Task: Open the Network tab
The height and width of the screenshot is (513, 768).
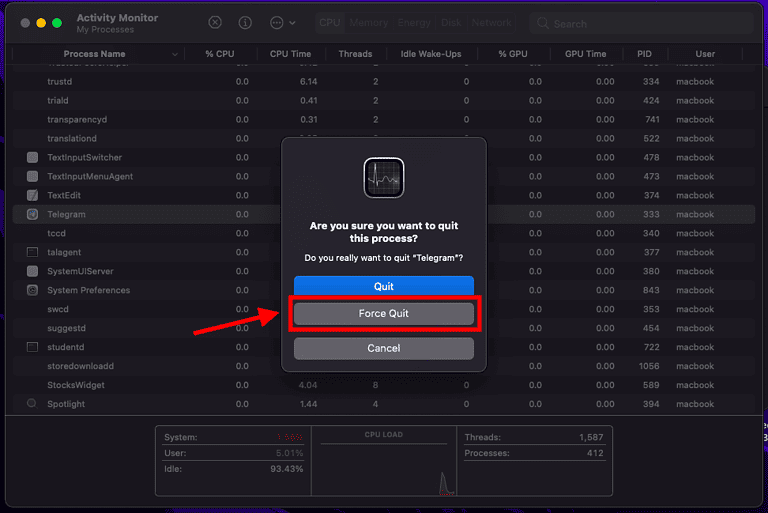Action: point(491,22)
